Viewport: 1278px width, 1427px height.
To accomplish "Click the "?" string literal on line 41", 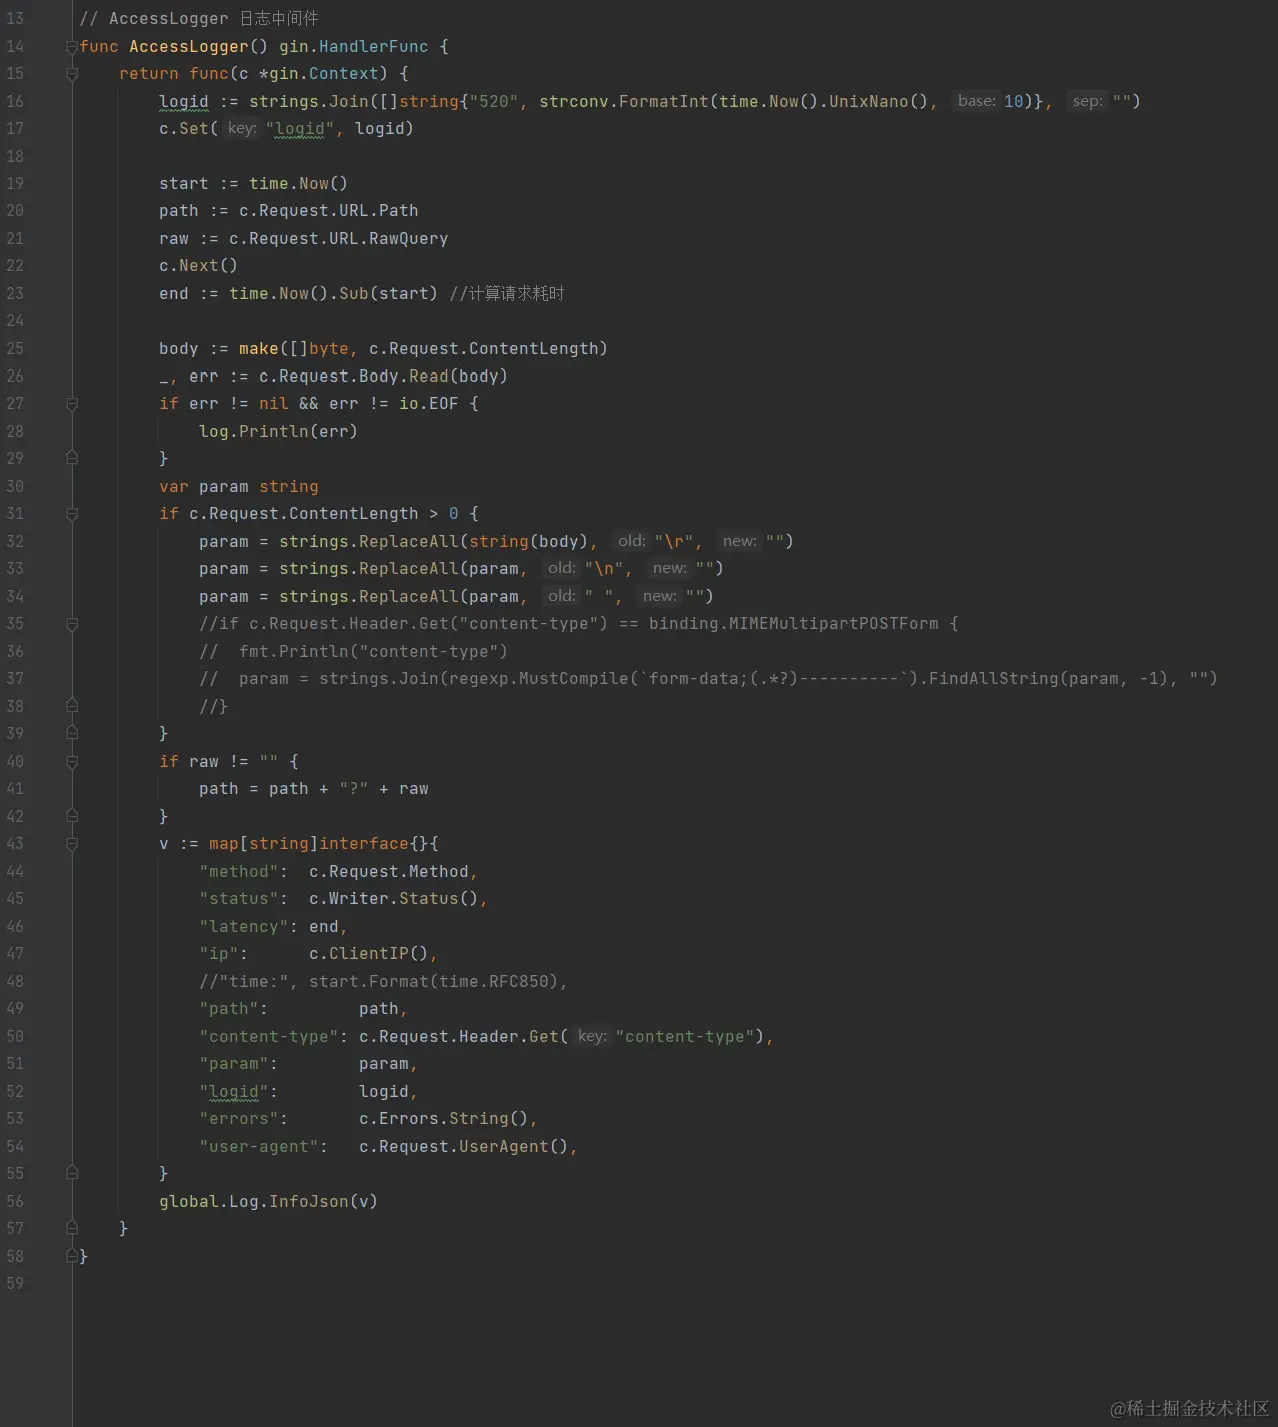I will pos(353,789).
